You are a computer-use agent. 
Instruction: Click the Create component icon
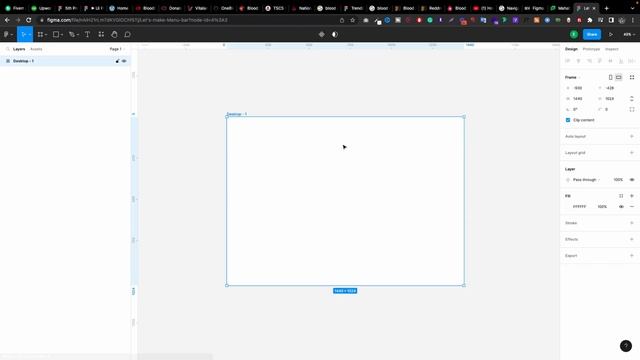322,35
